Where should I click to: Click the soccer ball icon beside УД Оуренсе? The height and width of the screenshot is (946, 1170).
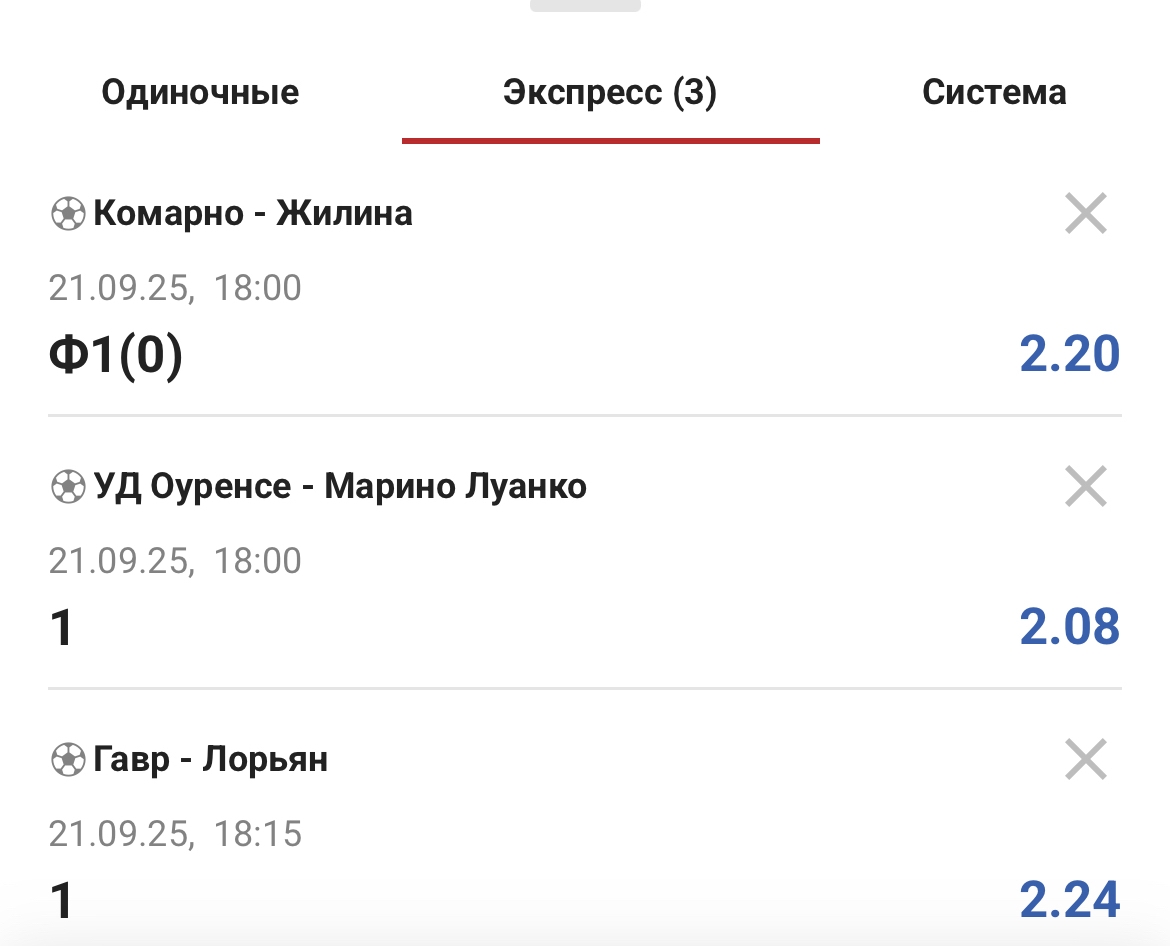tap(68, 487)
